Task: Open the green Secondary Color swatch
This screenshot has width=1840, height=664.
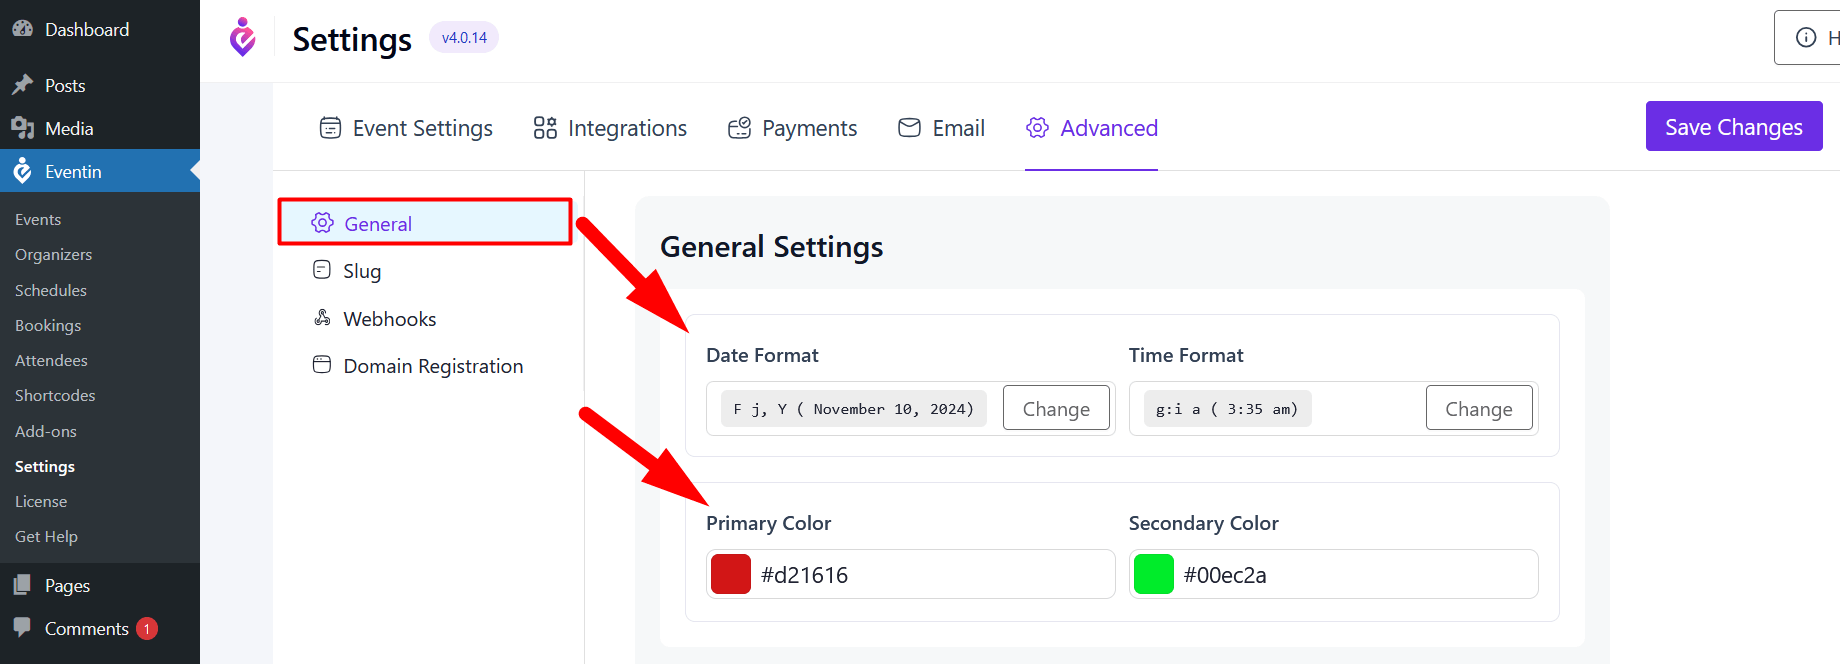Action: coord(1154,574)
